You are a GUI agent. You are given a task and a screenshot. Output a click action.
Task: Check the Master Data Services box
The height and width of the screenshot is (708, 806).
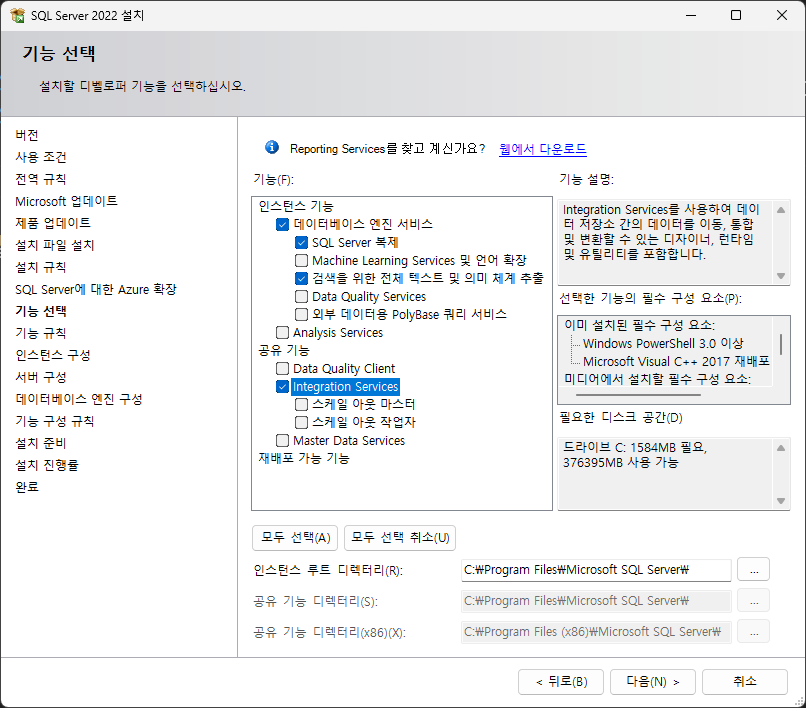[x=282, y=441]
